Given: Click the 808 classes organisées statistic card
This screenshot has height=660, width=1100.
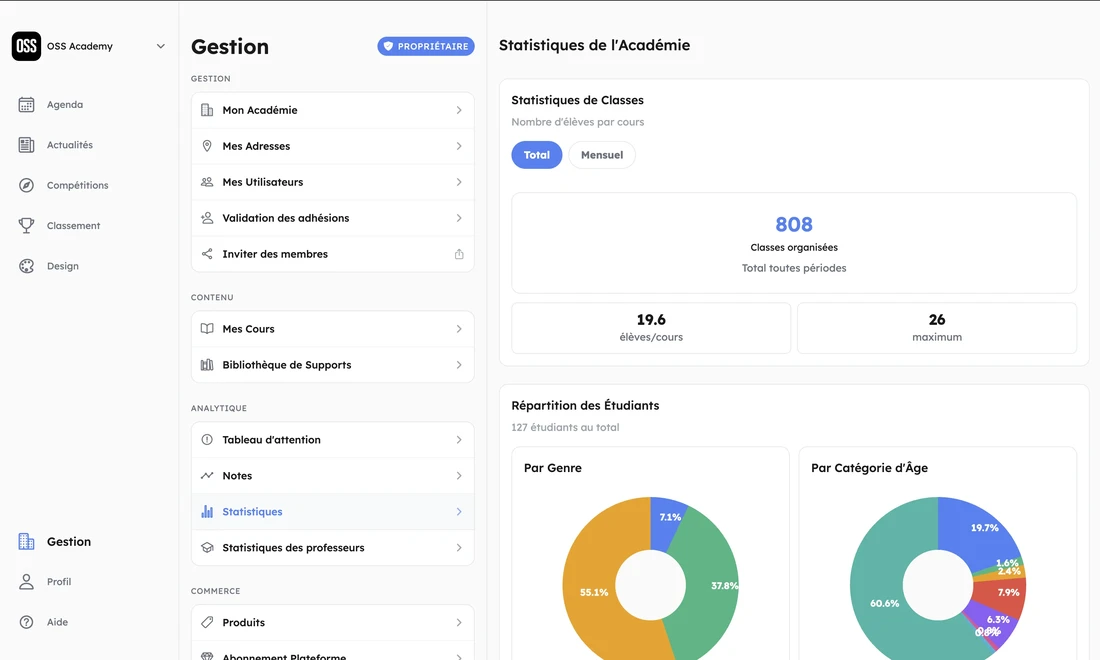Looking at the screenshot, I should coord(794,242).
